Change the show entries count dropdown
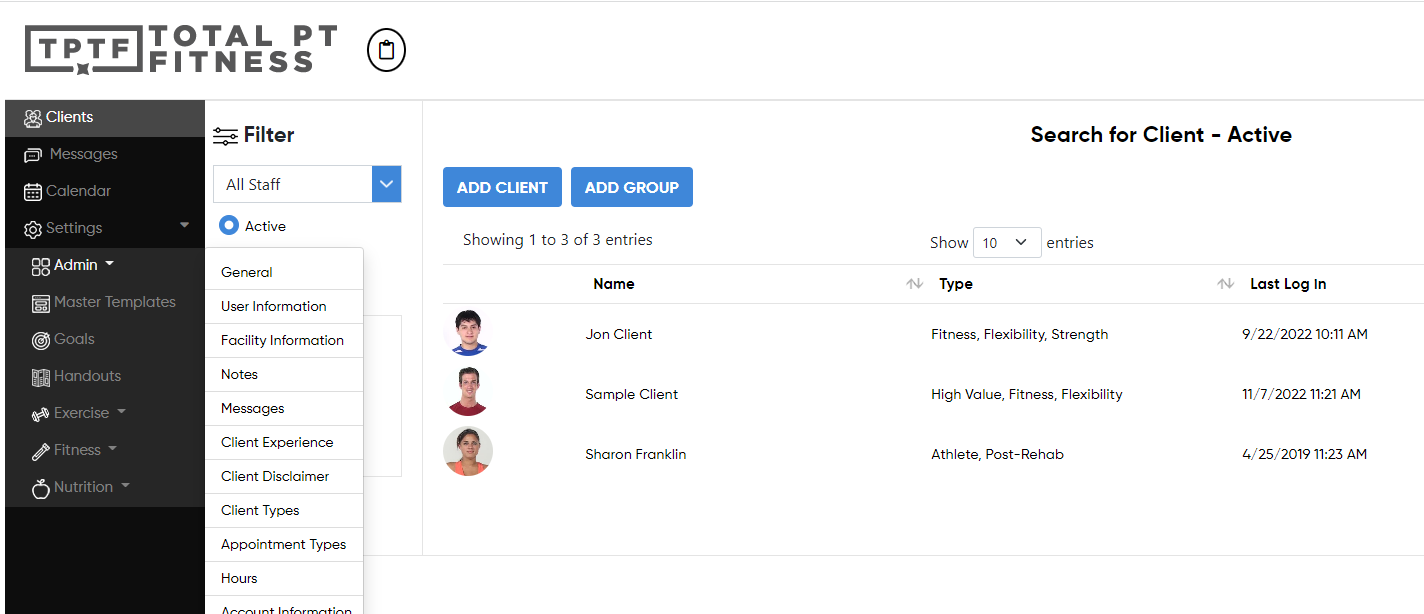 pyautogui.click(x=1007, y=242)
